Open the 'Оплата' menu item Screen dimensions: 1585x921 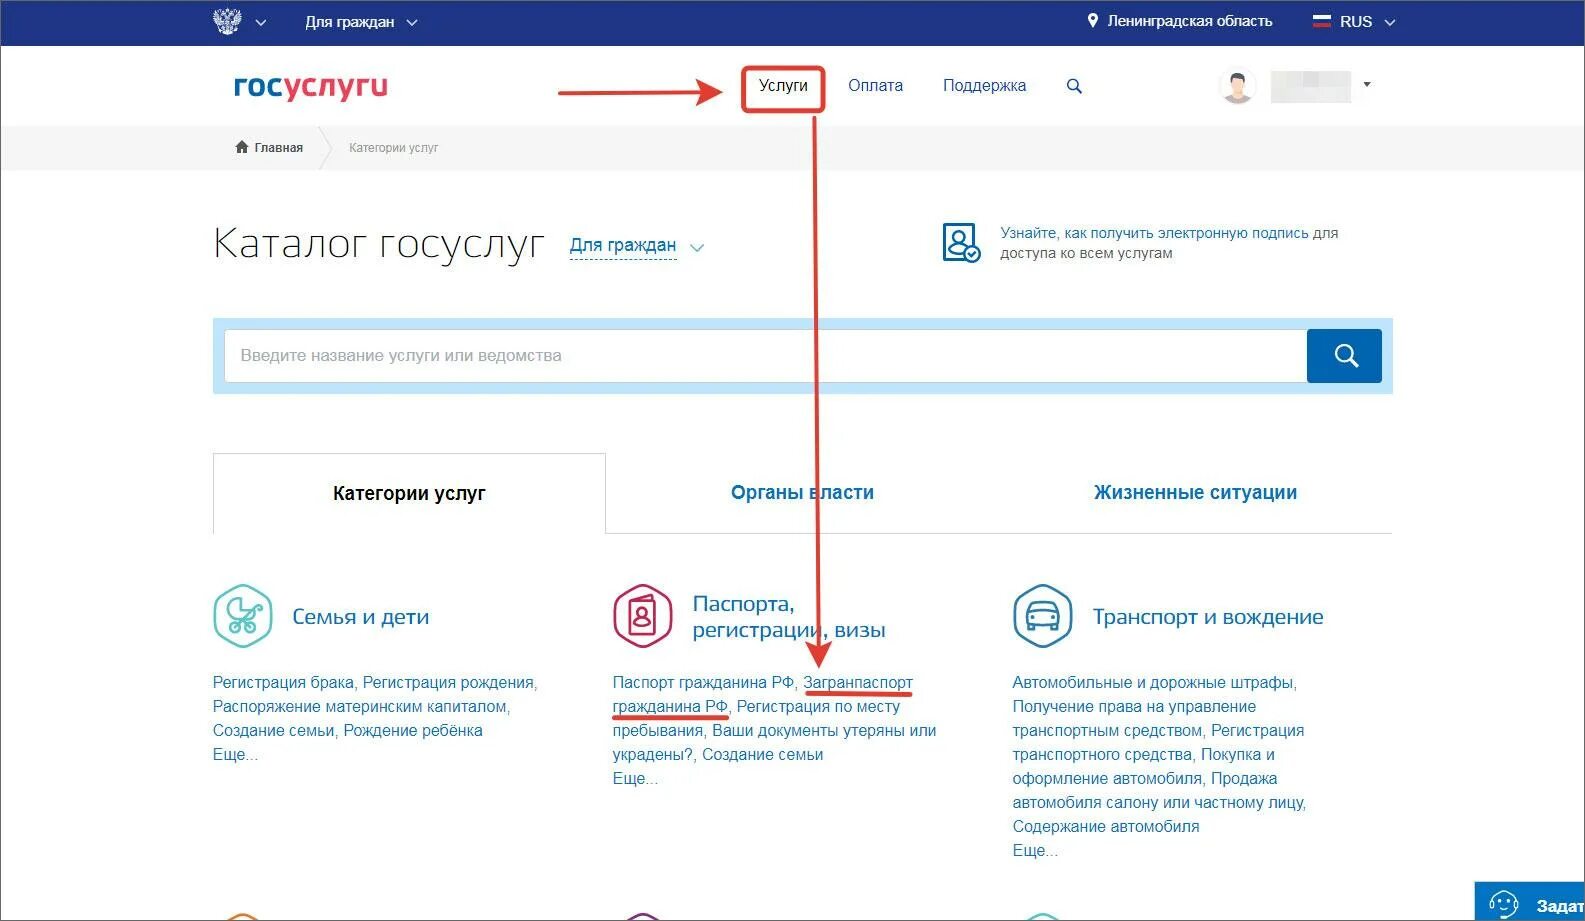875,86
